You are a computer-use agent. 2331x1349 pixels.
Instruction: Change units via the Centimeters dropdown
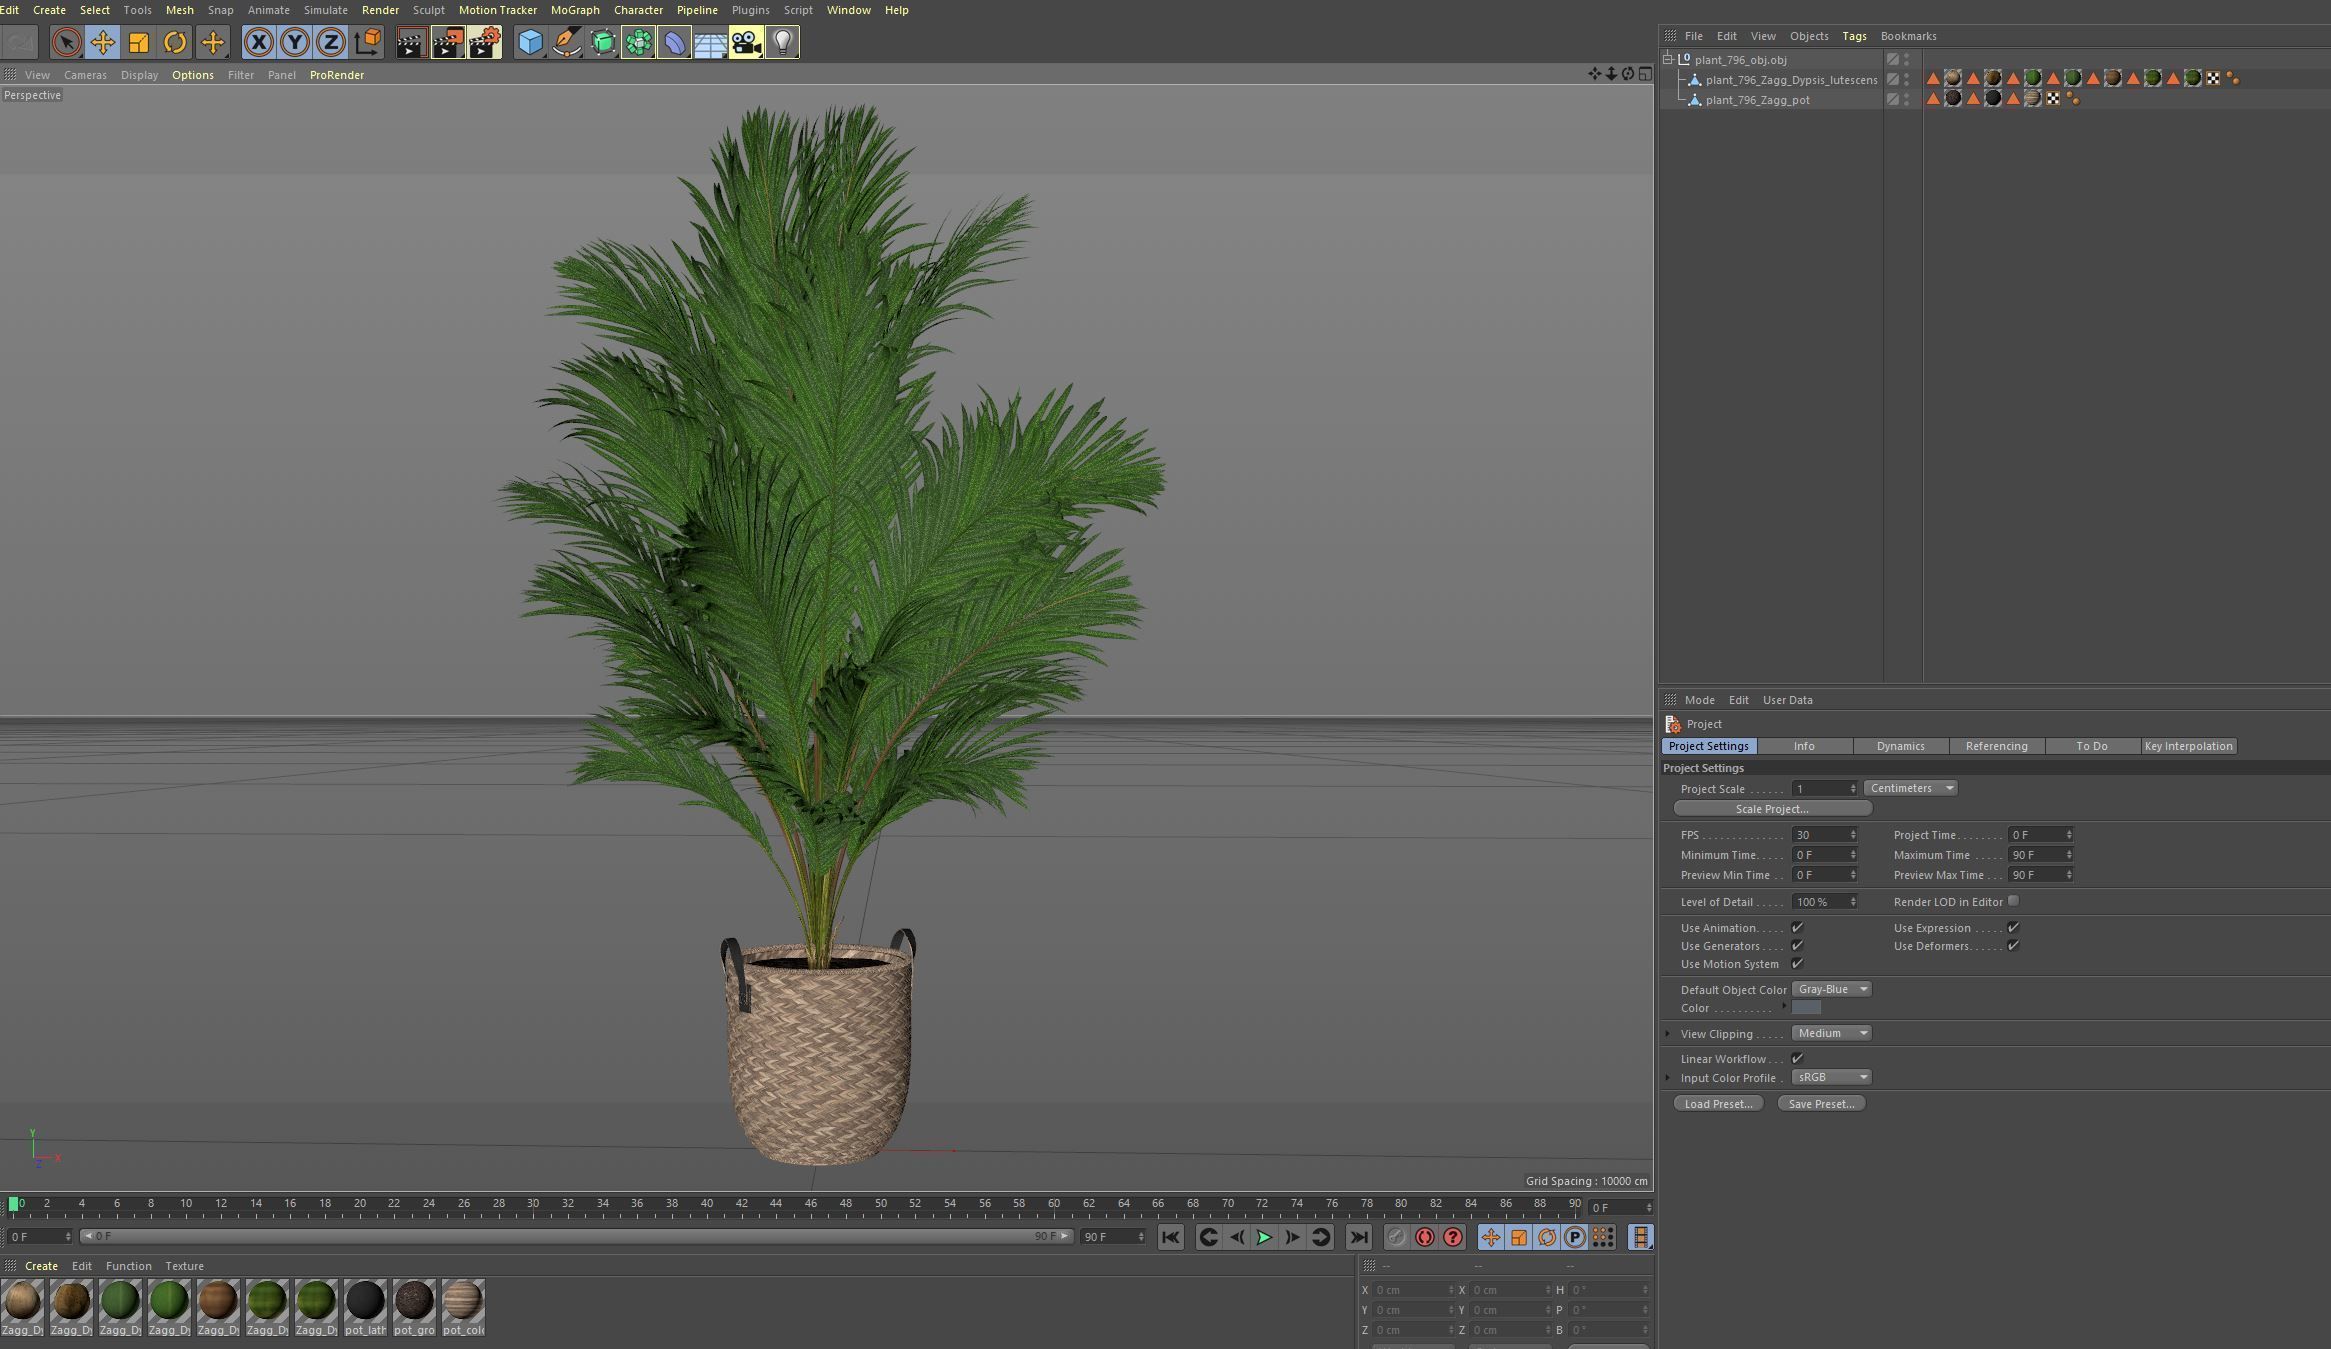[1909, 787]
